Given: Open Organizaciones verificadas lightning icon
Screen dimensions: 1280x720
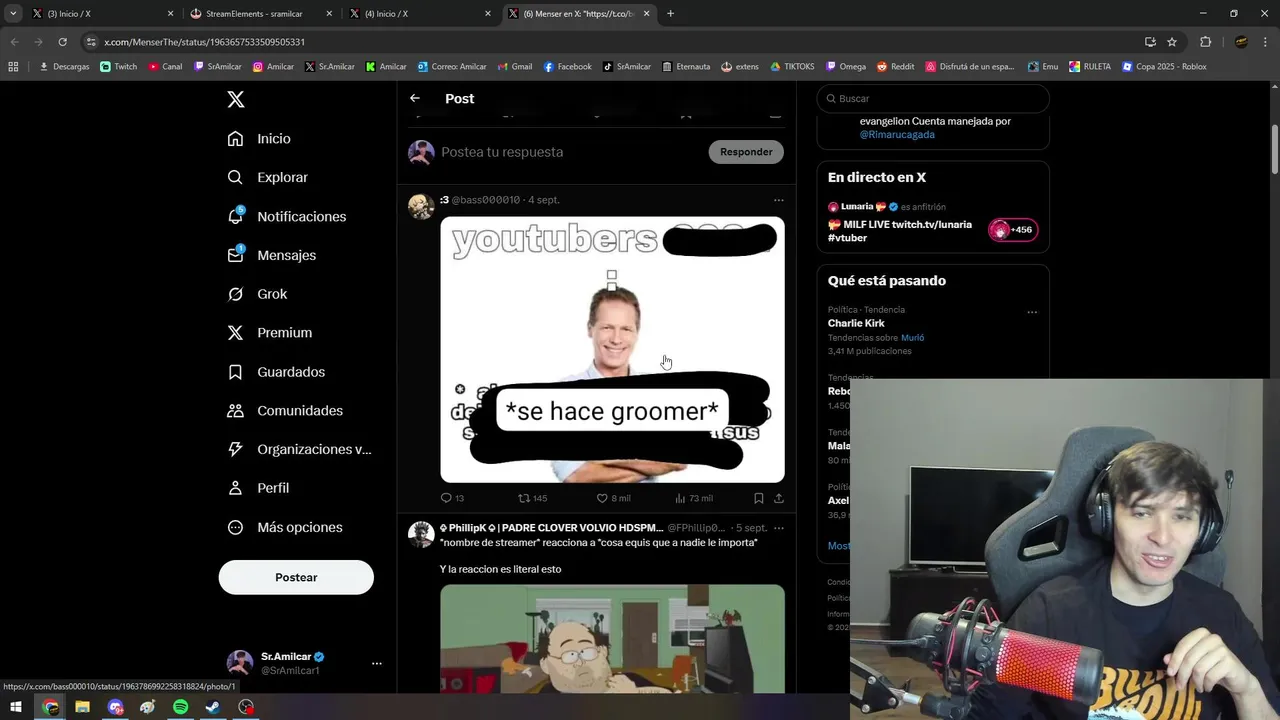Looking at the screenshot, I should (x=235, y=449).
